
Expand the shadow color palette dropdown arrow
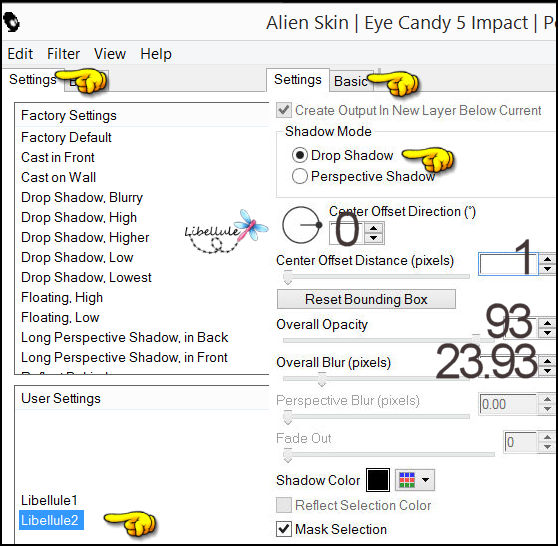[425, 480]
